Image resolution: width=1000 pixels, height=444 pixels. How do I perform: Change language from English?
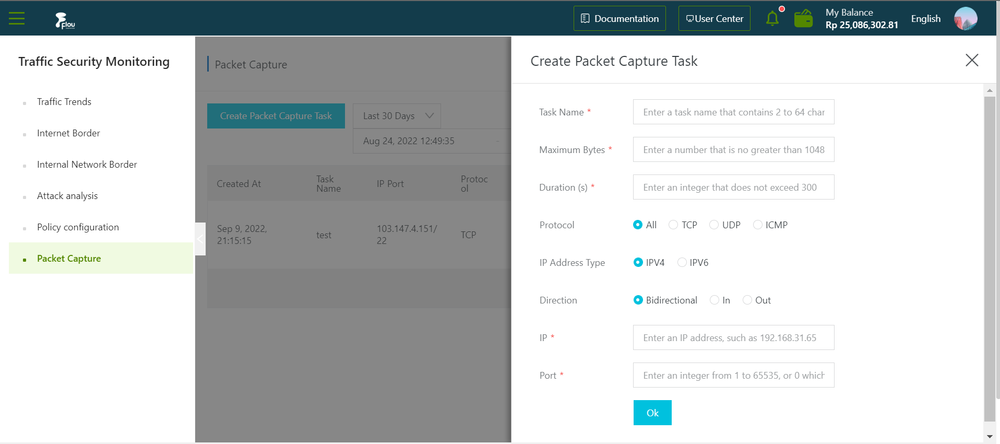pyautogui.click(x=925, y=18)
